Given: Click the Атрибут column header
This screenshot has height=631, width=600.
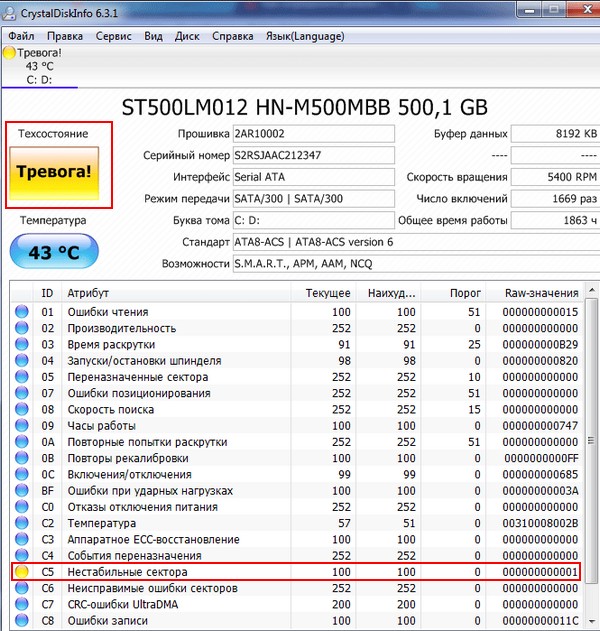Looking at the screenshot, I should pos(88,293).
